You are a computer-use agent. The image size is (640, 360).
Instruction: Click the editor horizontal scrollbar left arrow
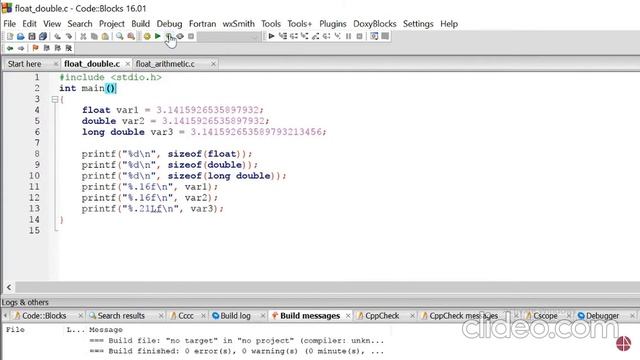tap(9, 287)
